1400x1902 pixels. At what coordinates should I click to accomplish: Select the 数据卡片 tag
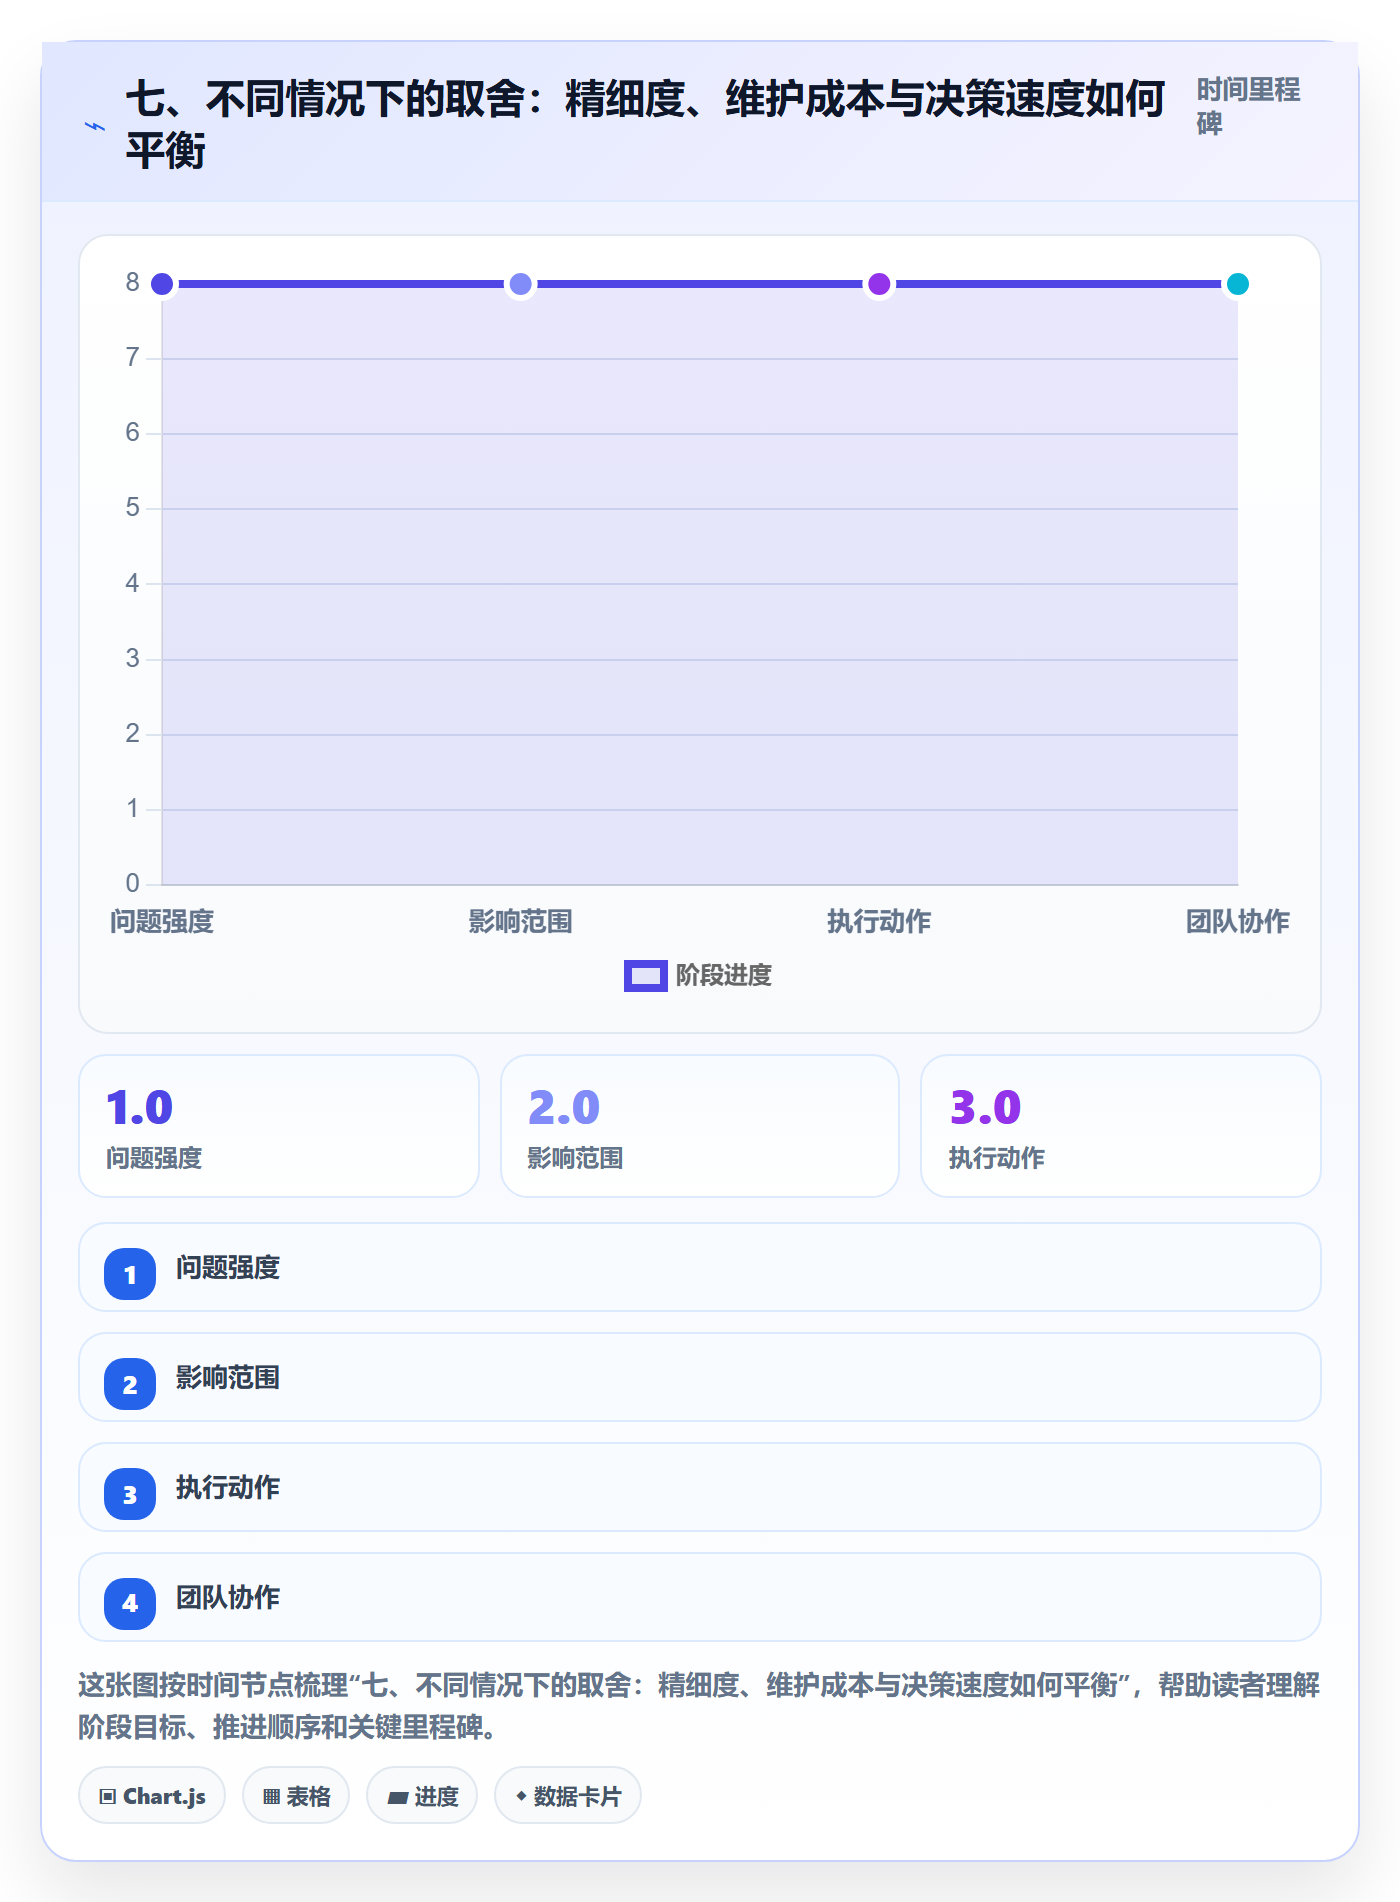click(x=568, y=1796)
